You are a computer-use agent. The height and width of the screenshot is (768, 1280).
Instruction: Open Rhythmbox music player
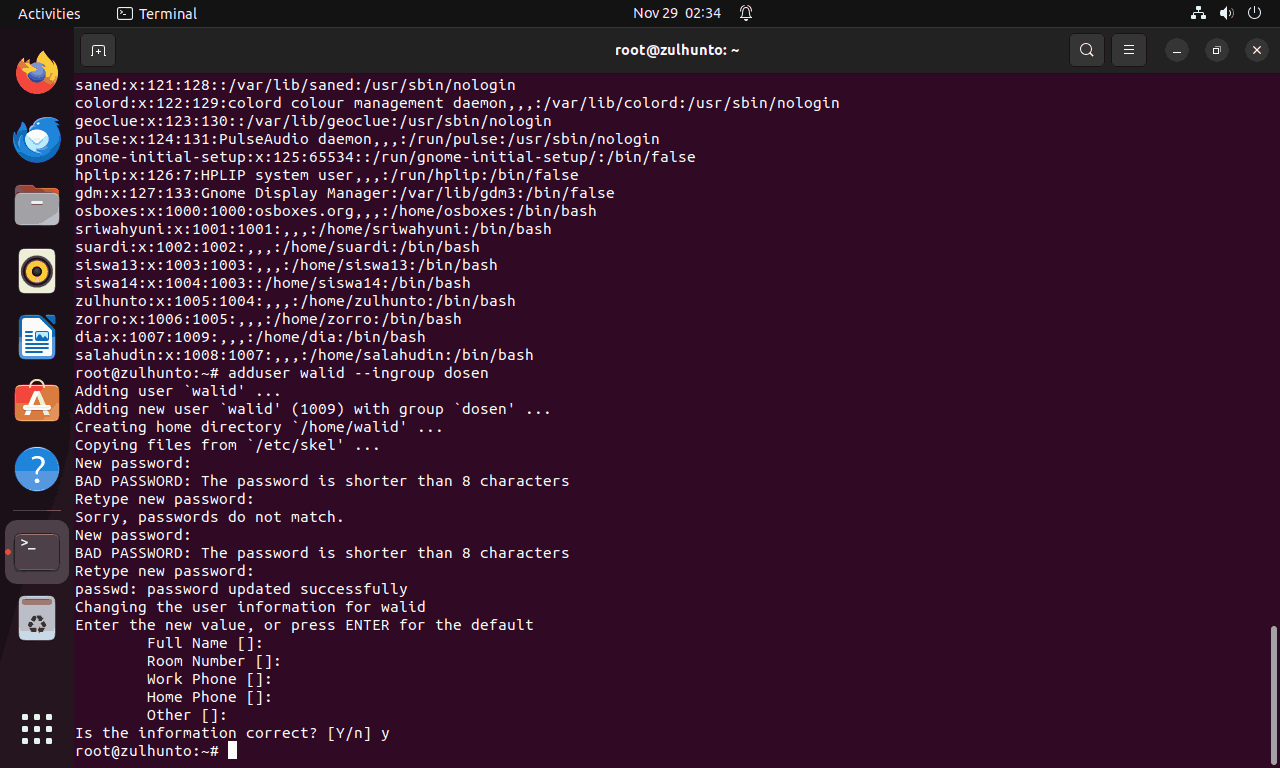coord(37,271)
